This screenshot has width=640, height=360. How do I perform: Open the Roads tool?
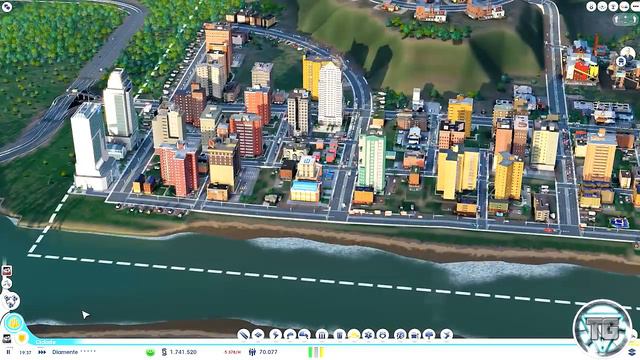(x=244, y=335)
